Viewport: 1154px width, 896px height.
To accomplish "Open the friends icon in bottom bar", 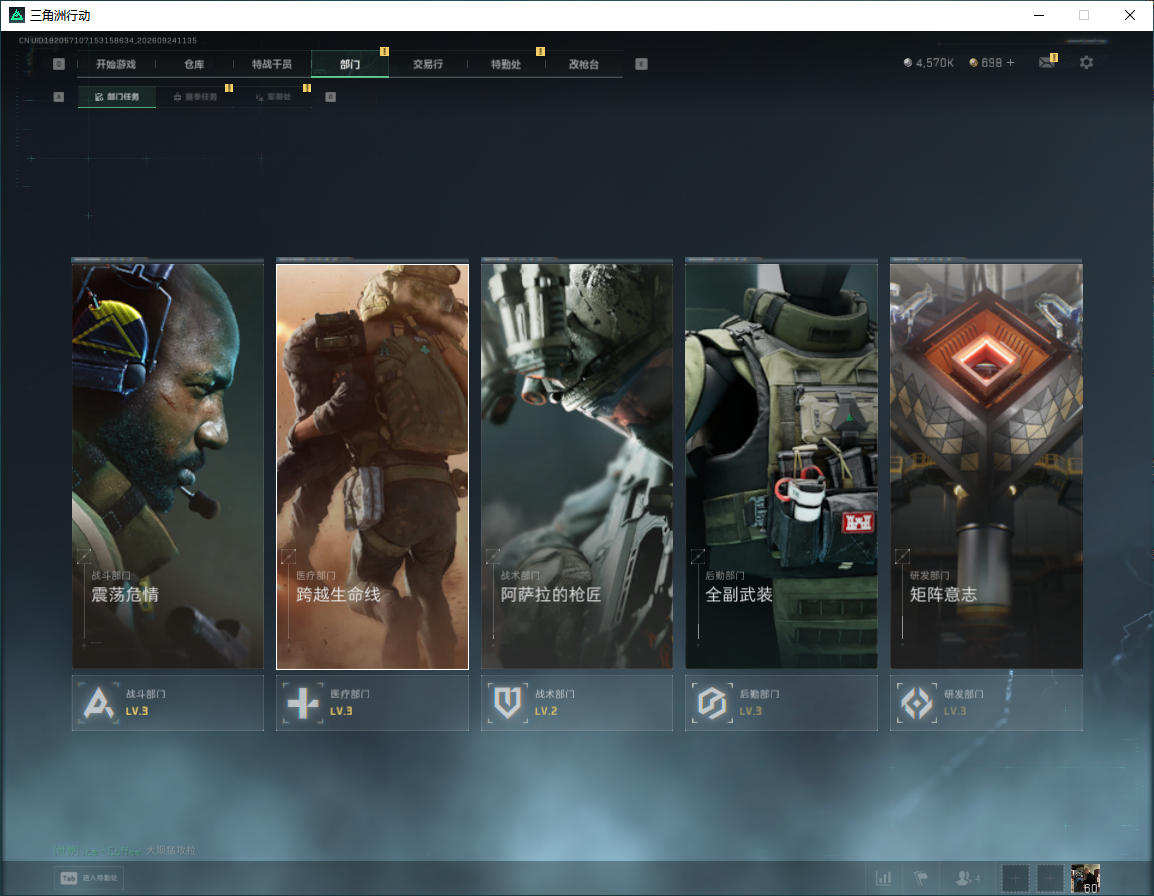I will pos(966,878).
